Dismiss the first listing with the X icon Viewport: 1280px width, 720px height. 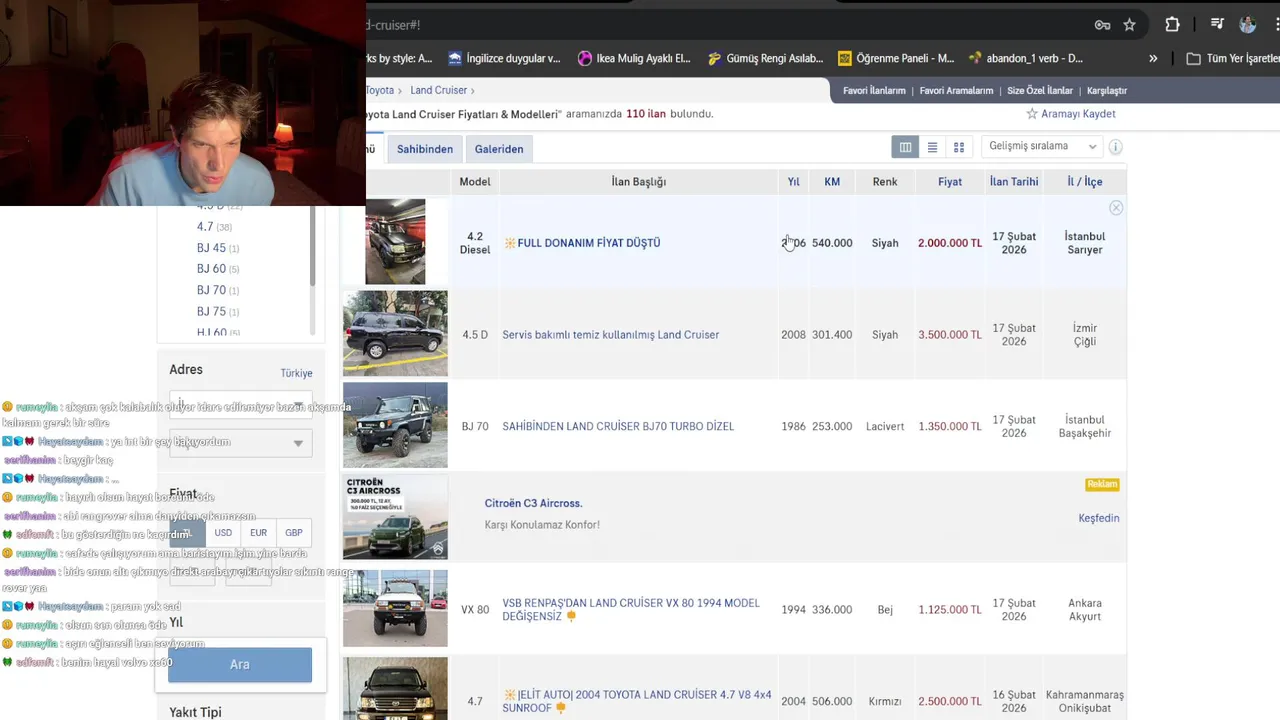pos(1116,208)
